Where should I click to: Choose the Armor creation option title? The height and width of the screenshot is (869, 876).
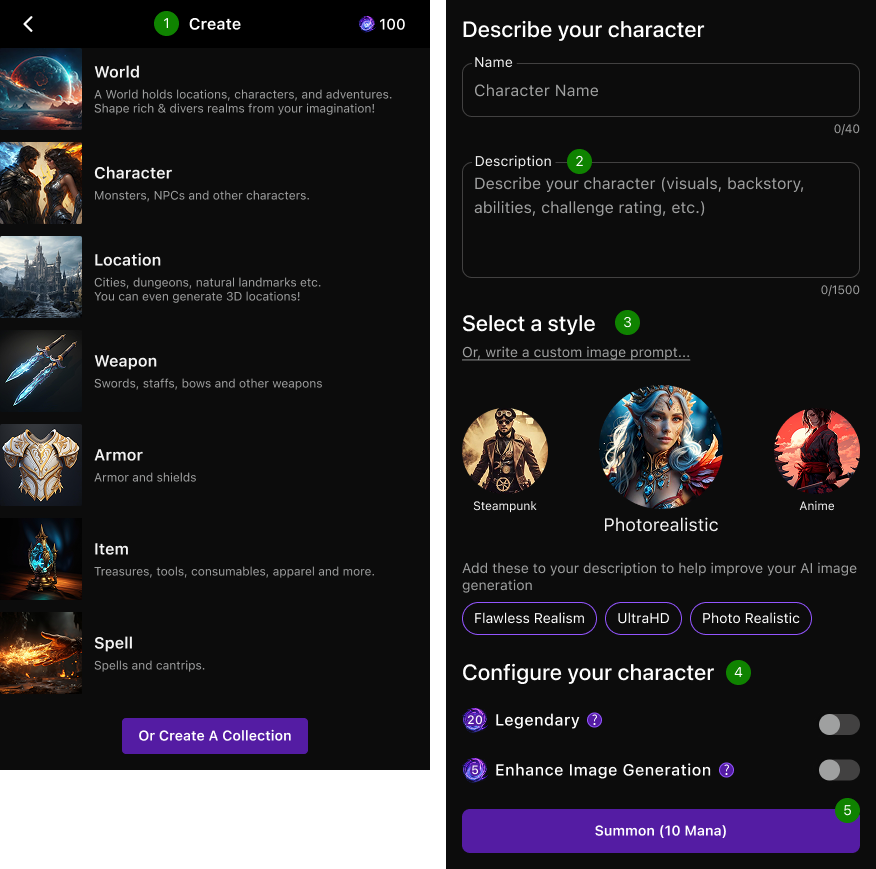click(x=118, y=455)
